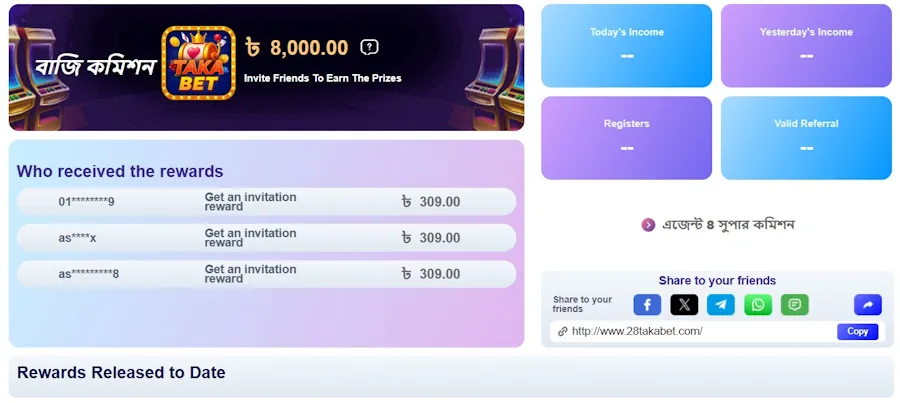Click the TakaBet logo
Viewport: 900px width, 403px height.
tap(198, 63)
